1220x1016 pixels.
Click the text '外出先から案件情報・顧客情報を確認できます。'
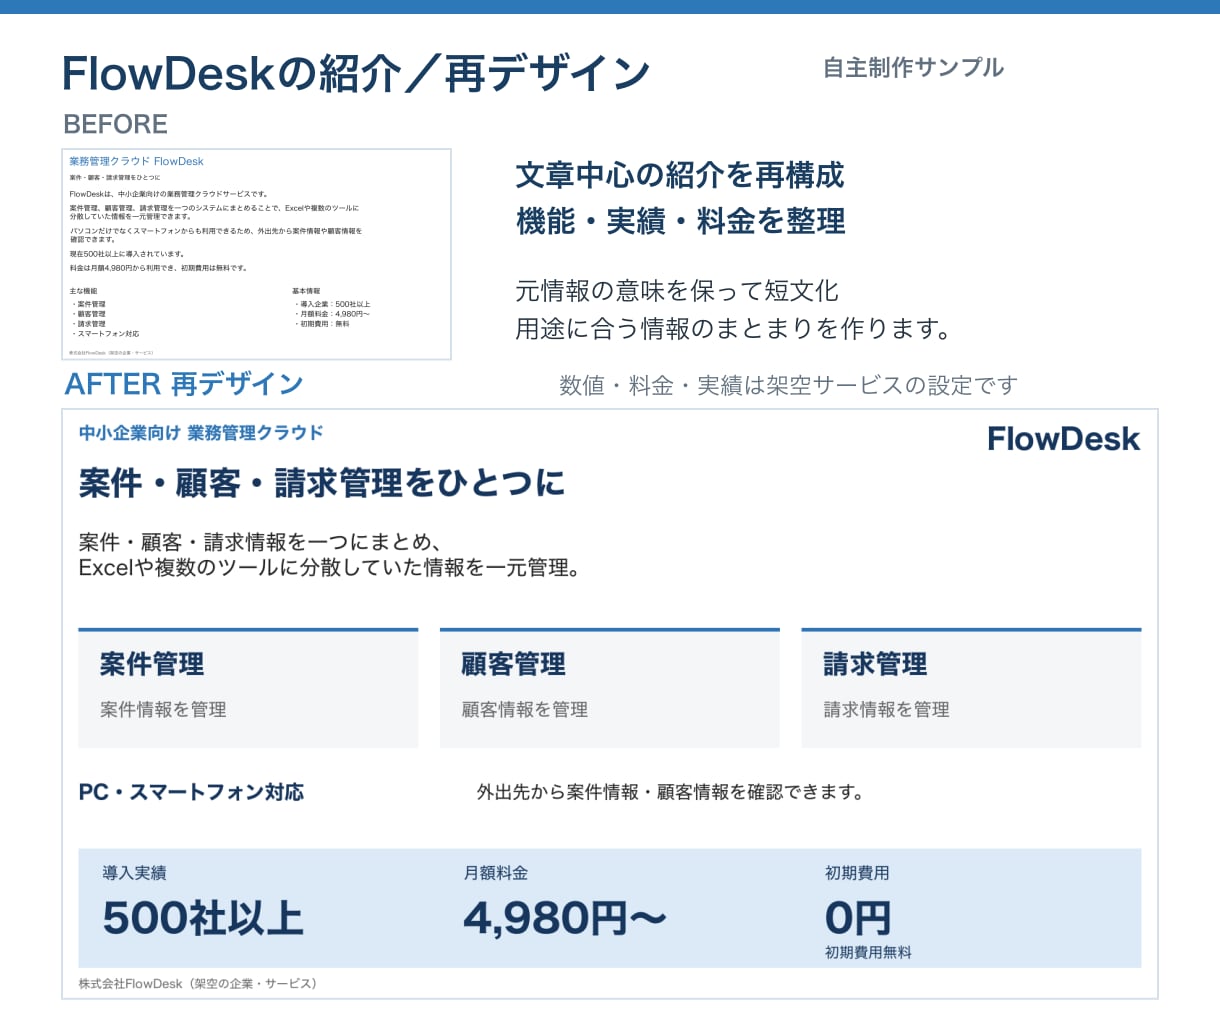point(670,792)
